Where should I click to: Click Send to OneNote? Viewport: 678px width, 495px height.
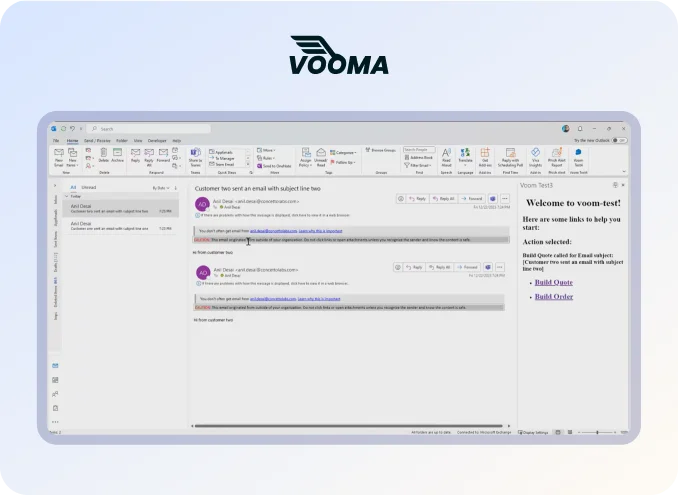(274, 166)
